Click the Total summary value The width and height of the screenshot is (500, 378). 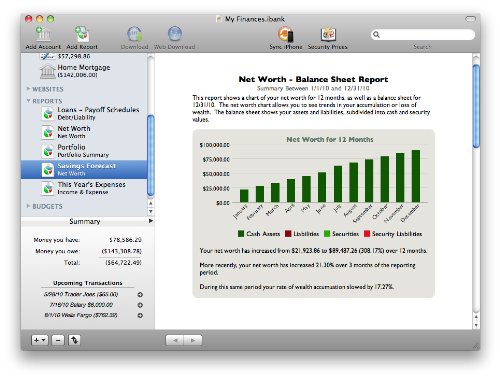[x=124, y=263]
